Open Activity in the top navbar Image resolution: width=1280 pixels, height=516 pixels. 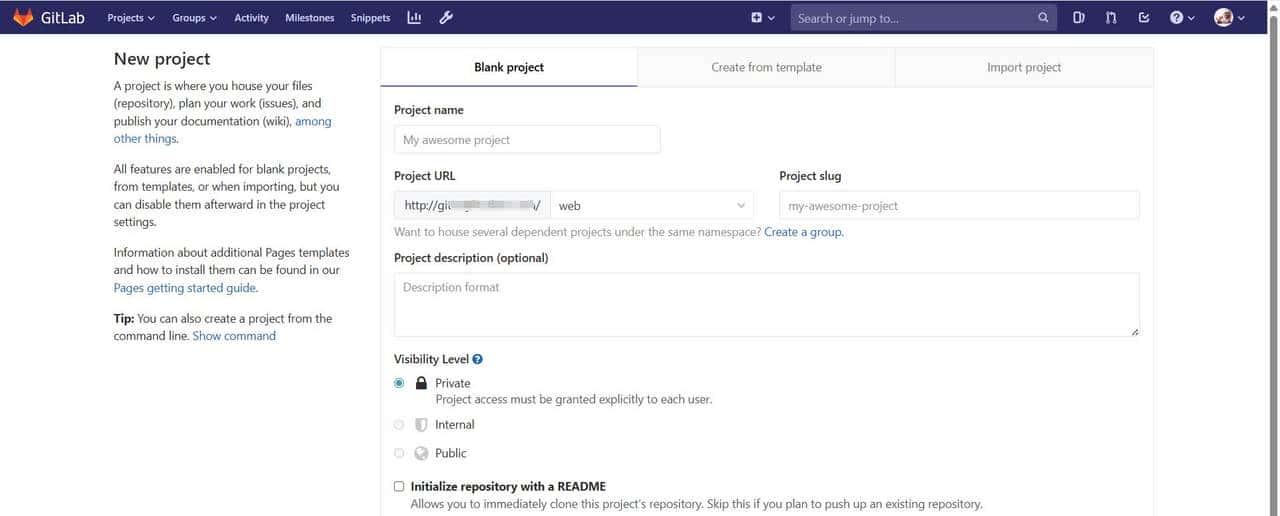click(x=251, y=17)
